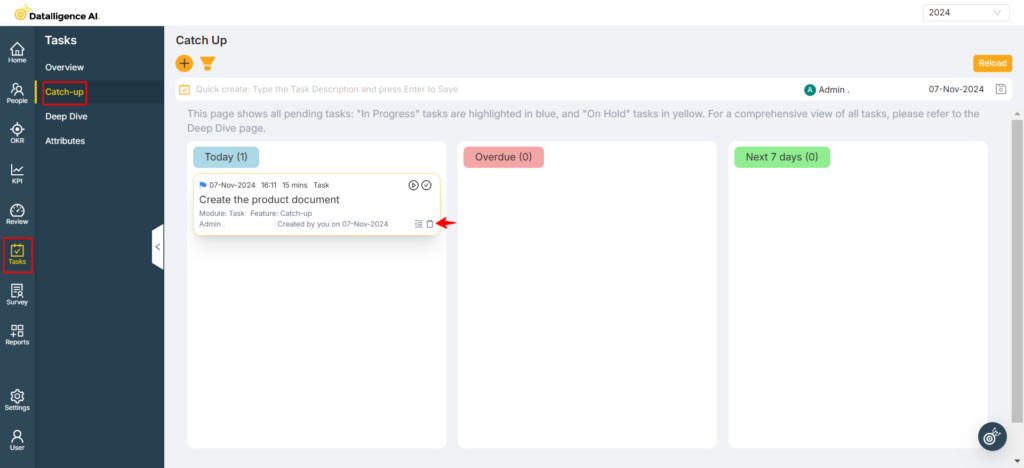The image size is (1024, 468).
Task: Add new task with plus icon
Action: 184,63
